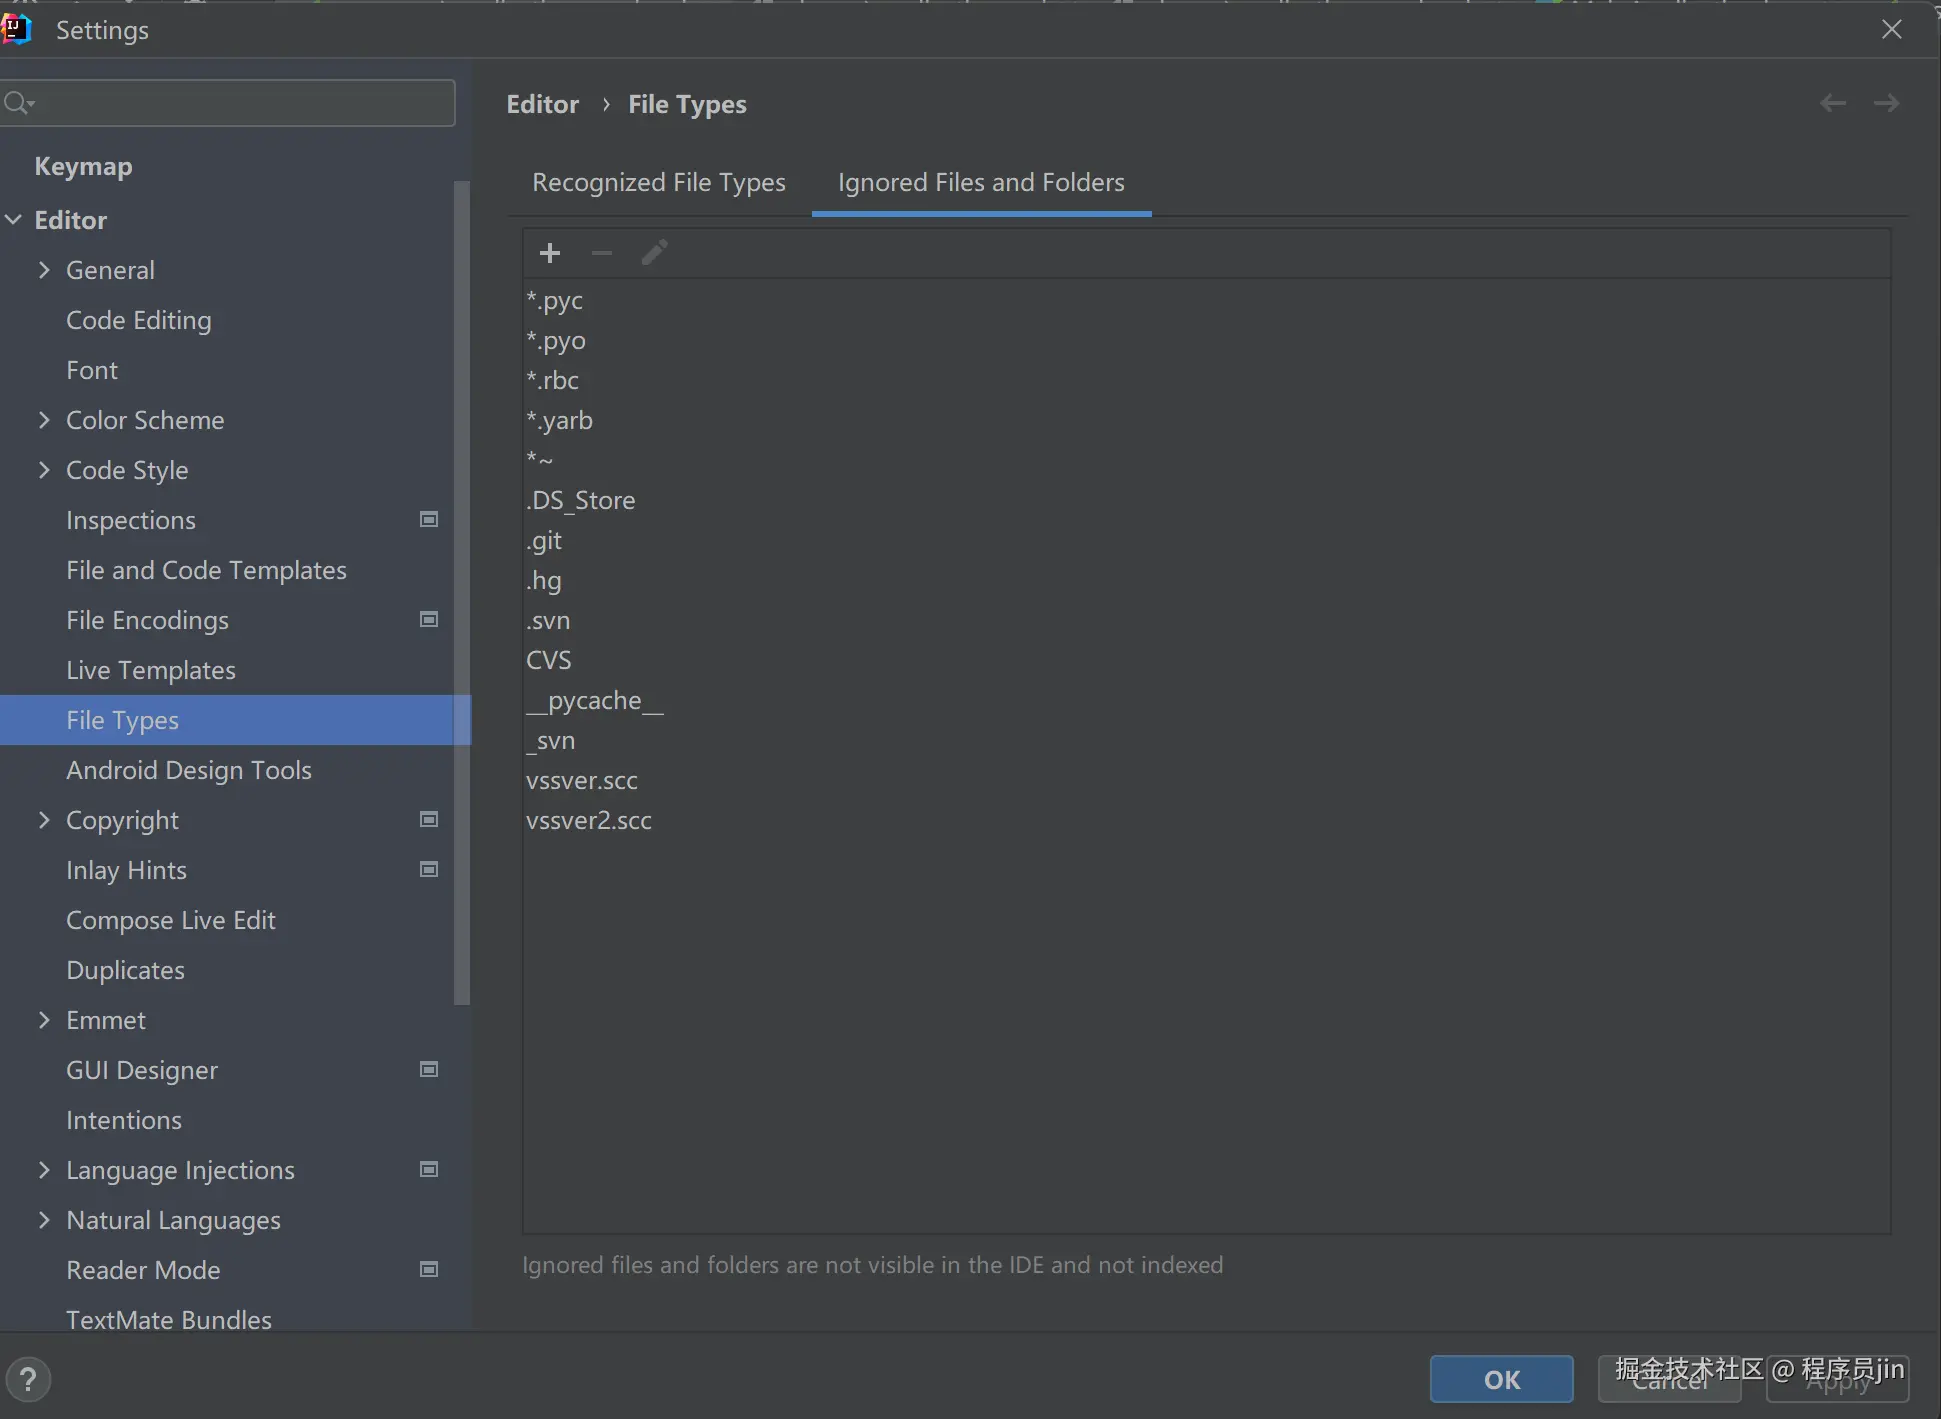Select the __pycache__ ignored entry

[594, 701]
